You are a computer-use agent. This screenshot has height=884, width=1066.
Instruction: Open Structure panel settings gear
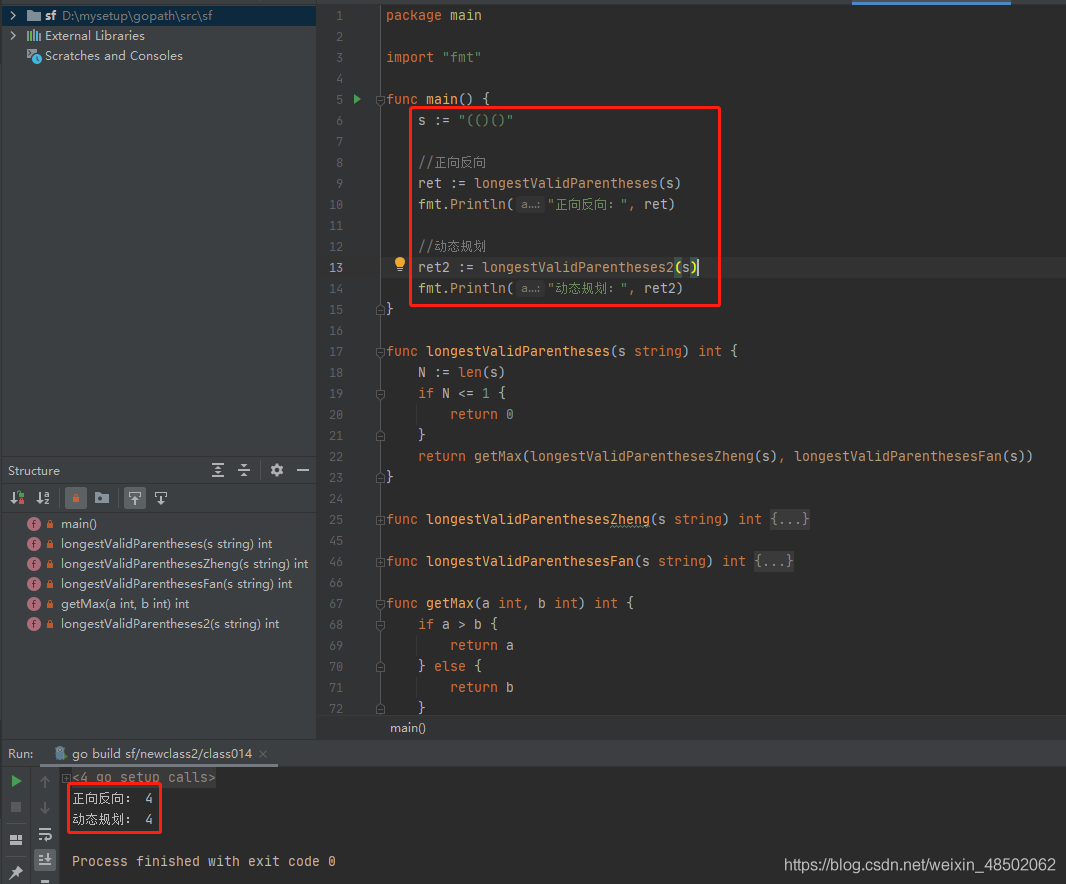[x=277, y=470]
